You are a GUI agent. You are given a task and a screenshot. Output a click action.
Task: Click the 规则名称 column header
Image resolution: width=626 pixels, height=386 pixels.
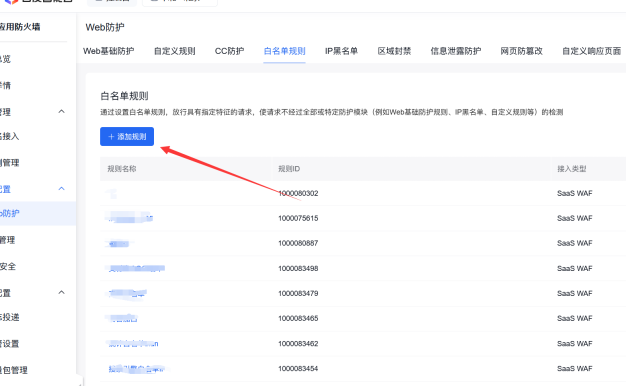click(122, 169)
